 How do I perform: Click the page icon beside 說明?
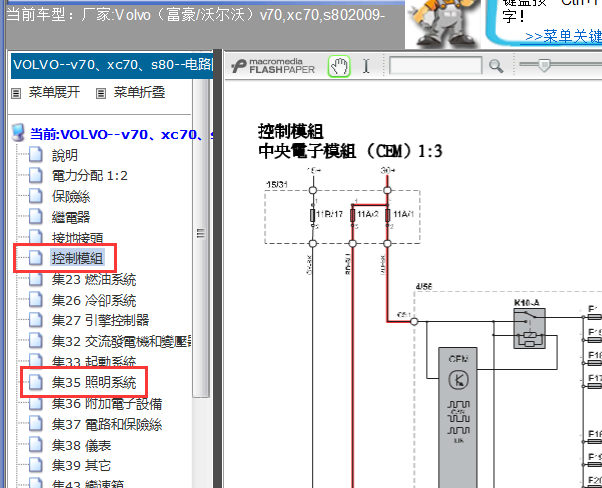(36, 154)
